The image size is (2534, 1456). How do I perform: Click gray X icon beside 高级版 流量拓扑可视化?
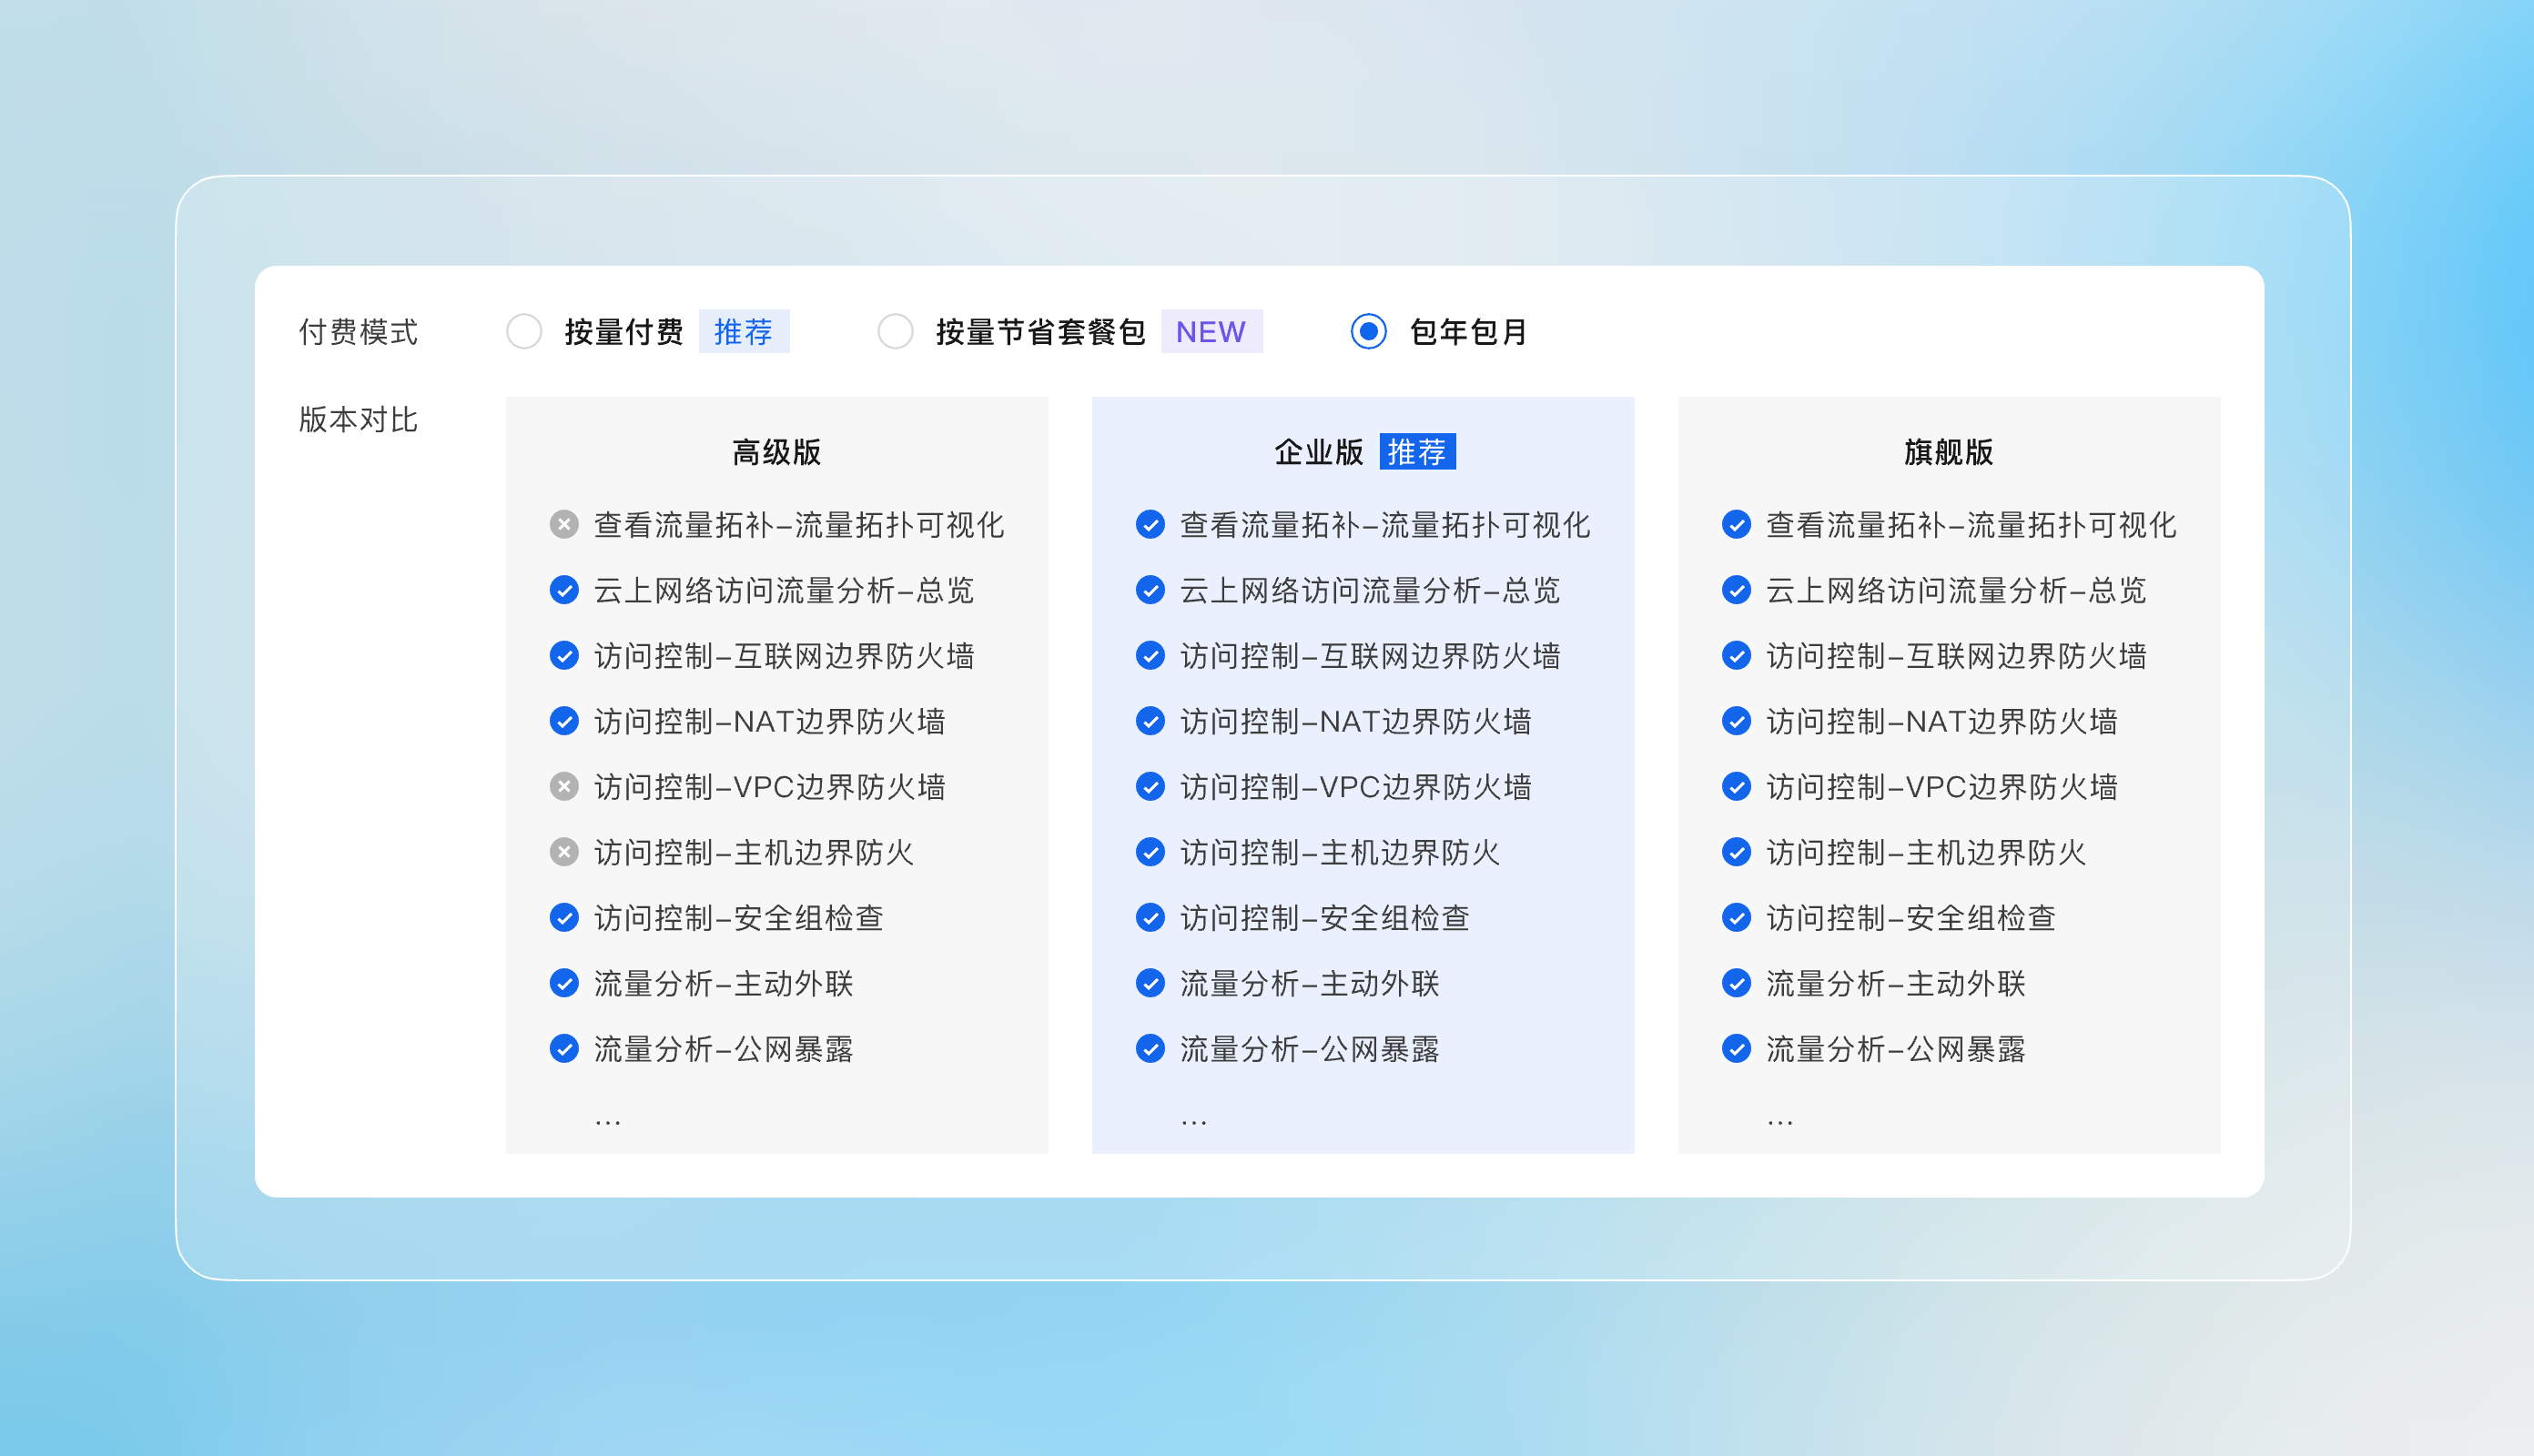click(564, 524)
